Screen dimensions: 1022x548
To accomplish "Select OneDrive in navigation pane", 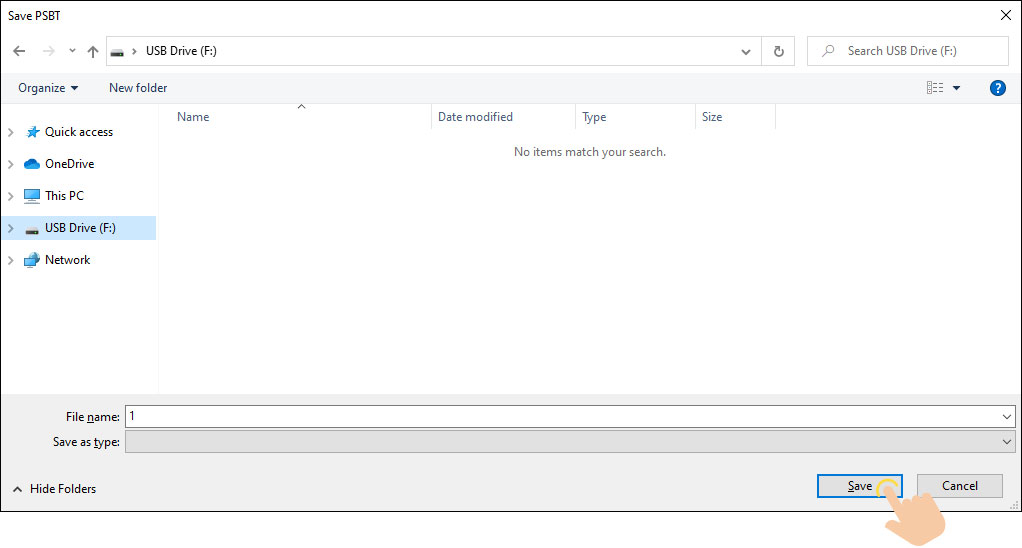I will point(69,164).
